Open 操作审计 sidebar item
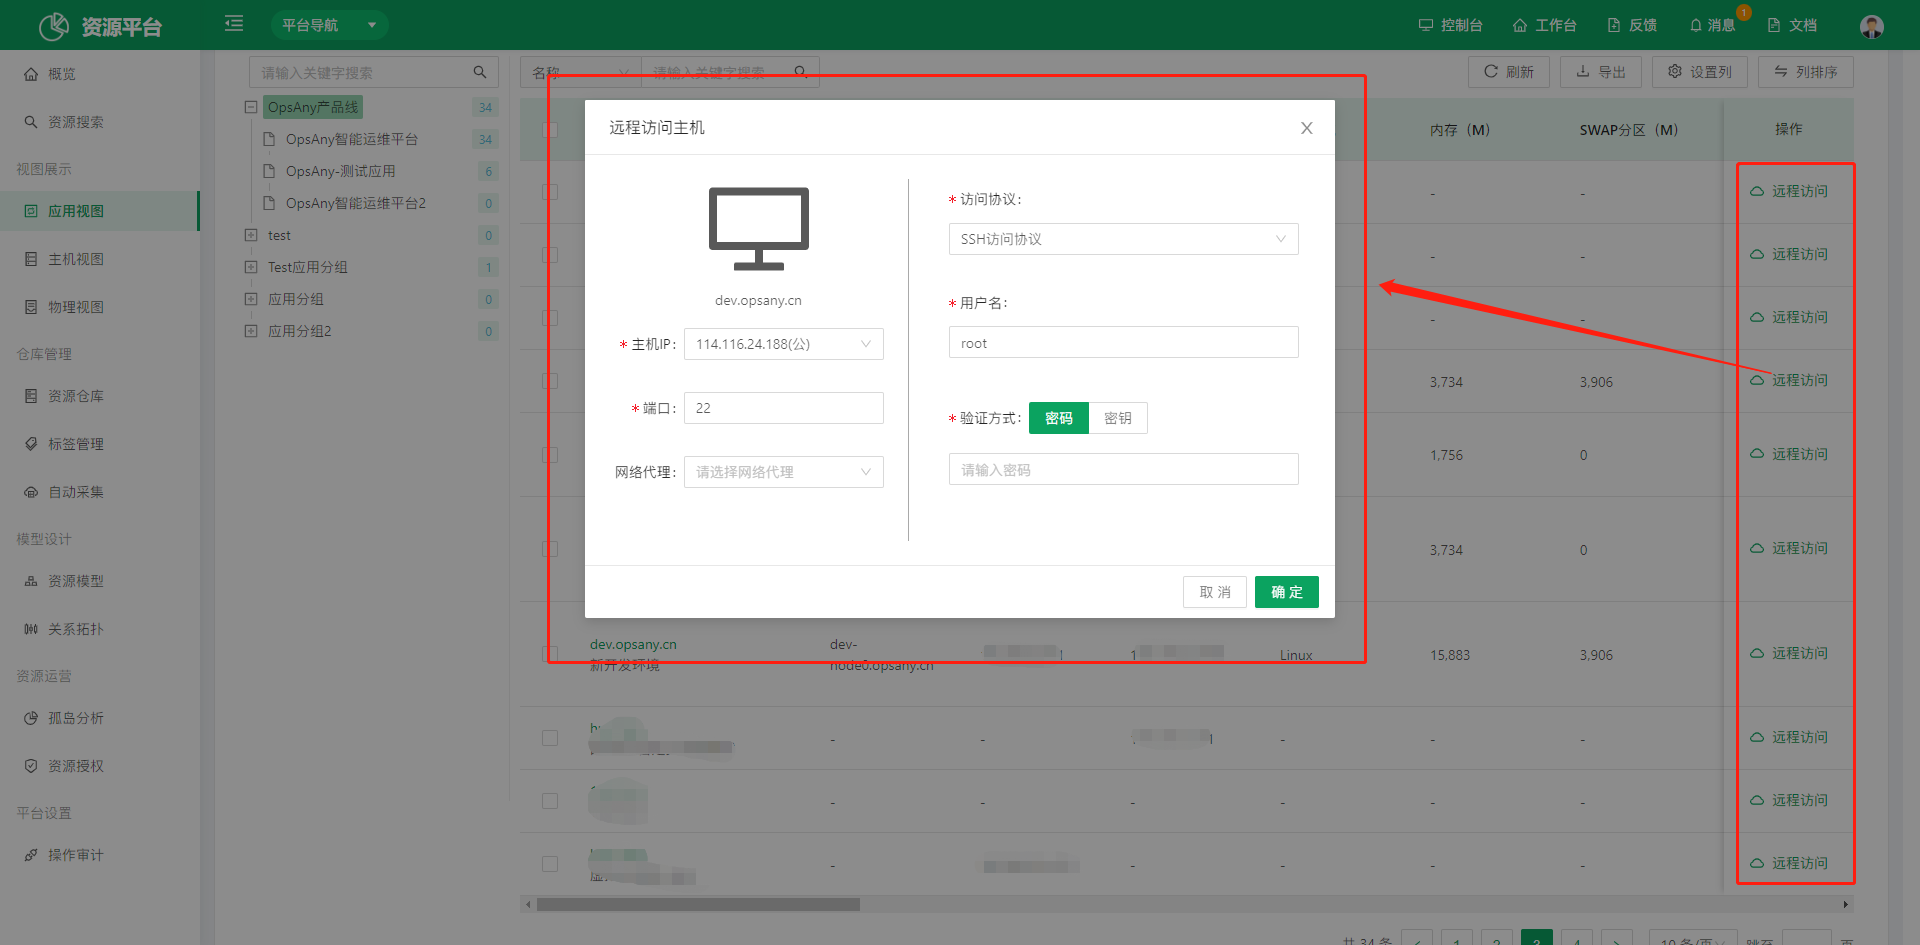This screenshot has height=945, width=1920. [x=100, y=855]
